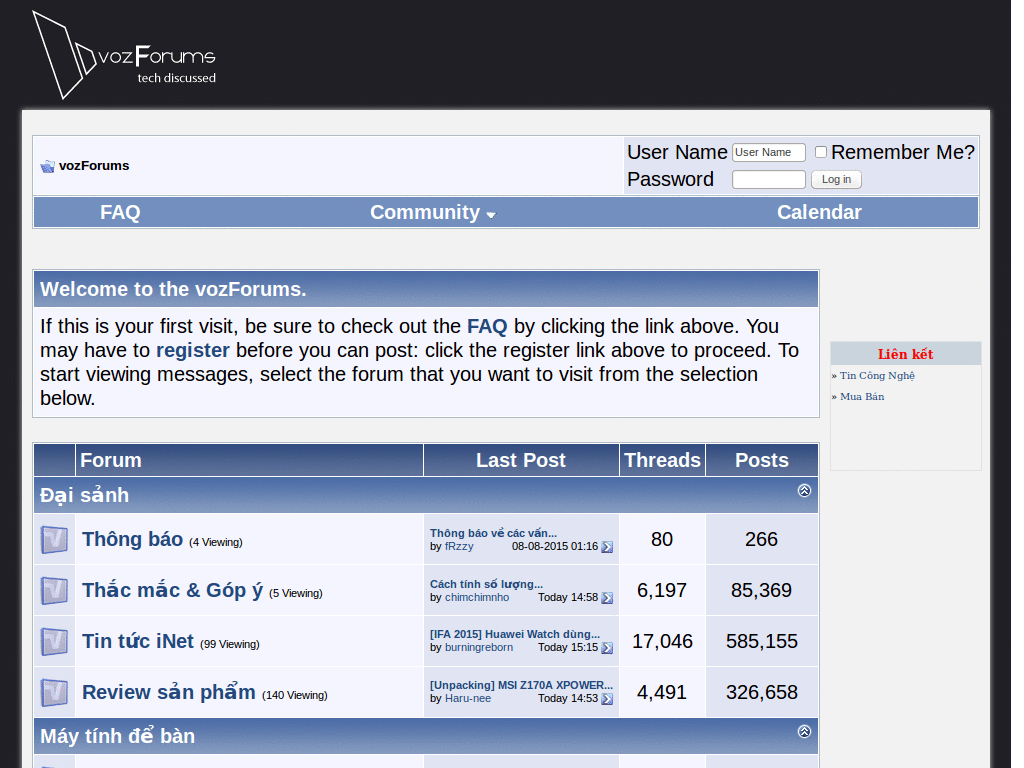Click the '(140 Viewing)' text
Screen dimensions: 1024x768
click(x=295, y=696)
